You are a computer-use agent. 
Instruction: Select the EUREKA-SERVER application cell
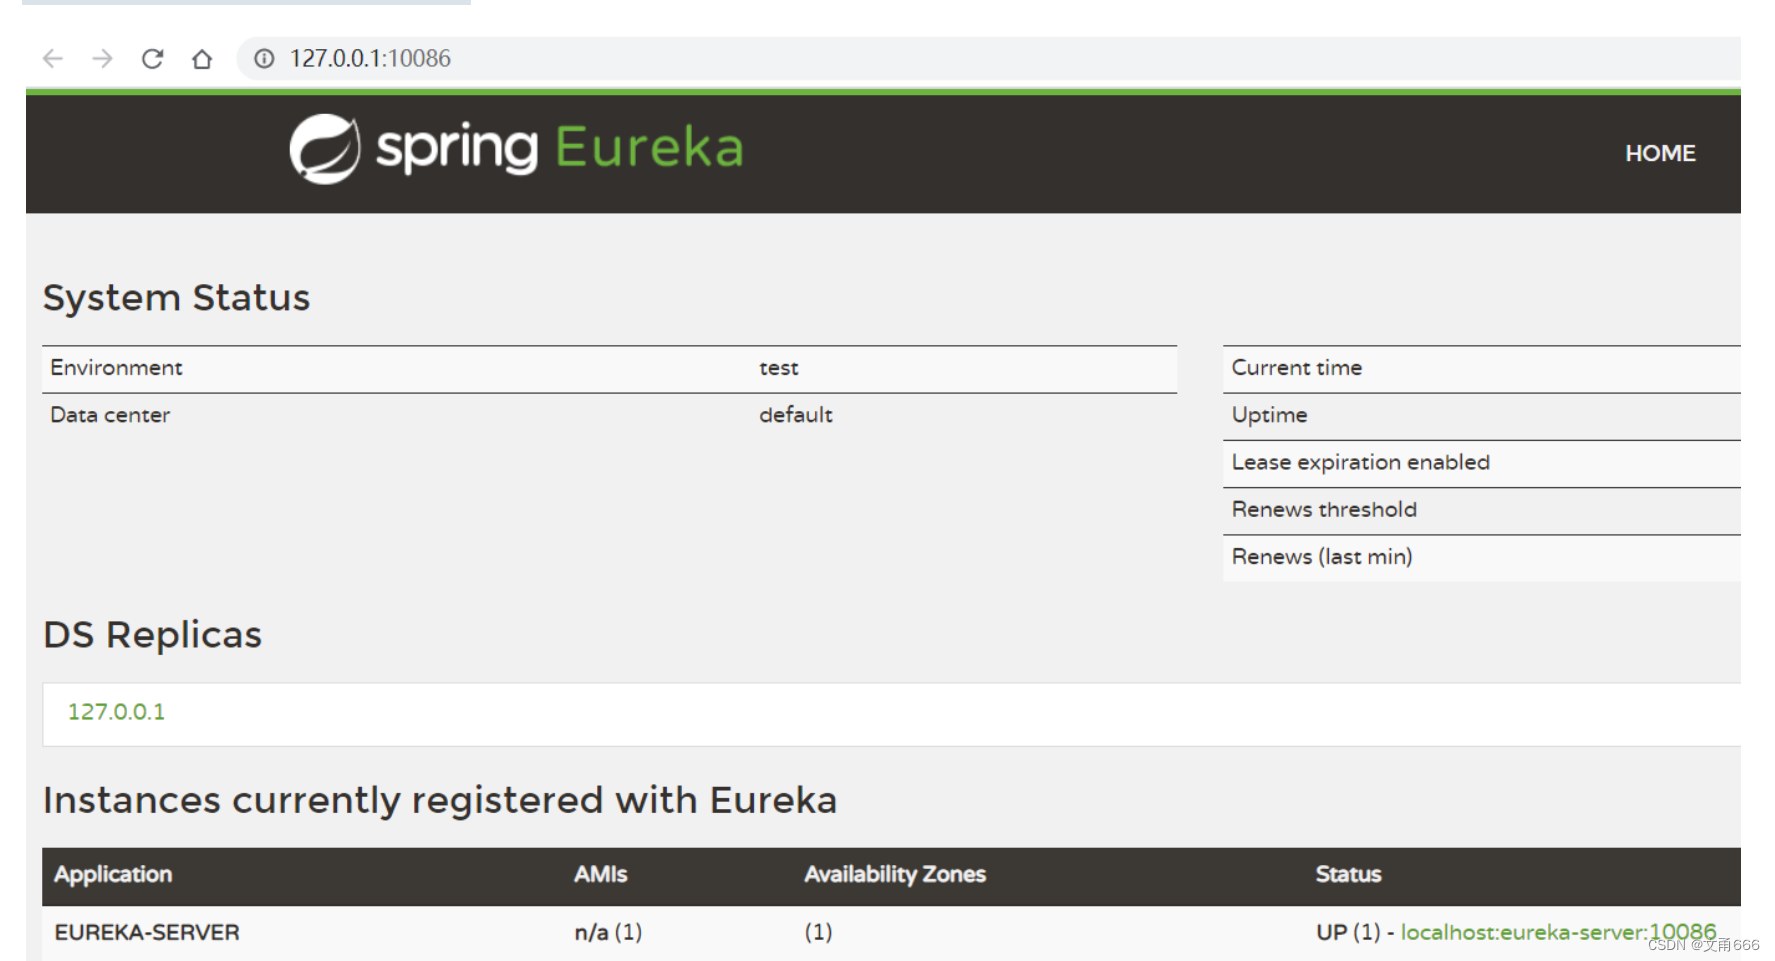[147, 932]
